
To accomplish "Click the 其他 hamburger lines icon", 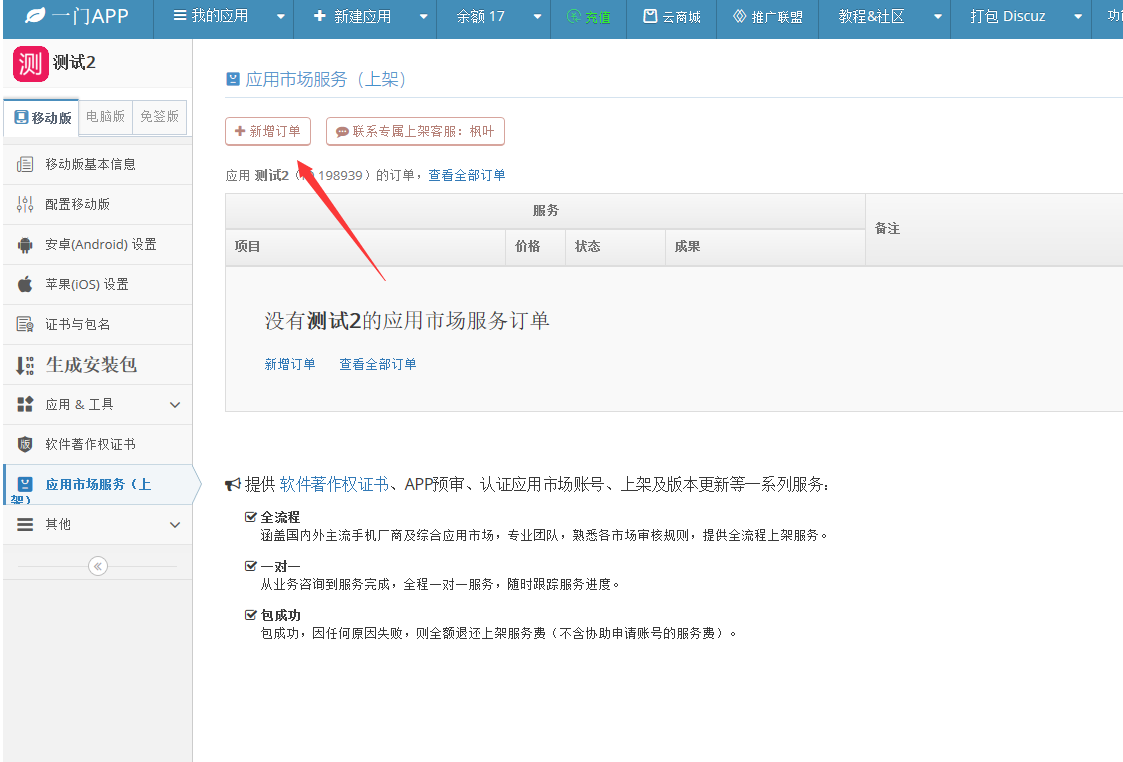I will pos(25,524).
